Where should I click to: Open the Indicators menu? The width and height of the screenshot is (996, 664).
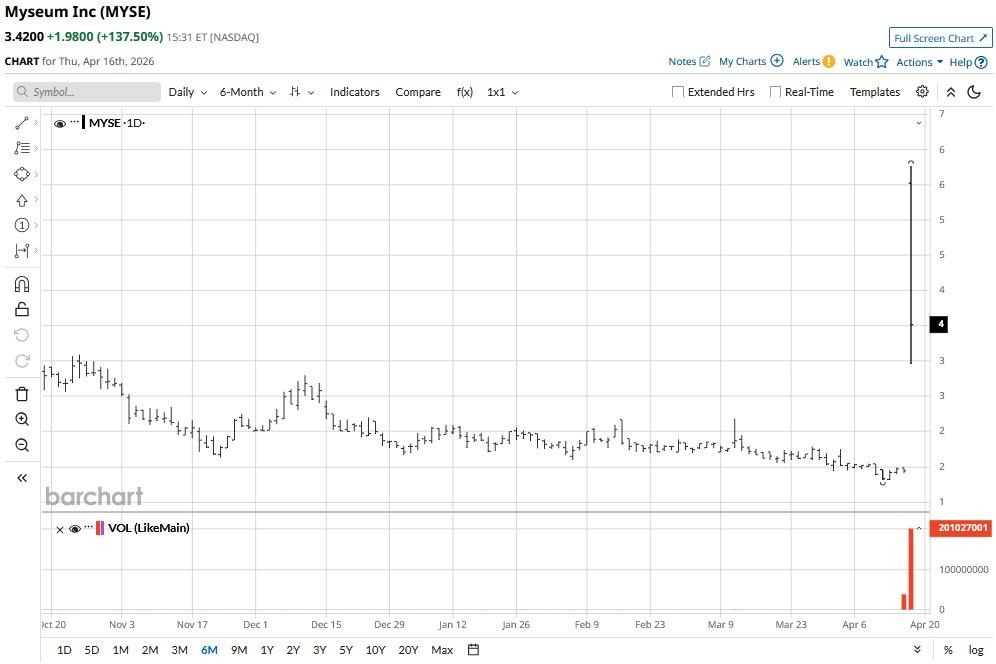354,92
